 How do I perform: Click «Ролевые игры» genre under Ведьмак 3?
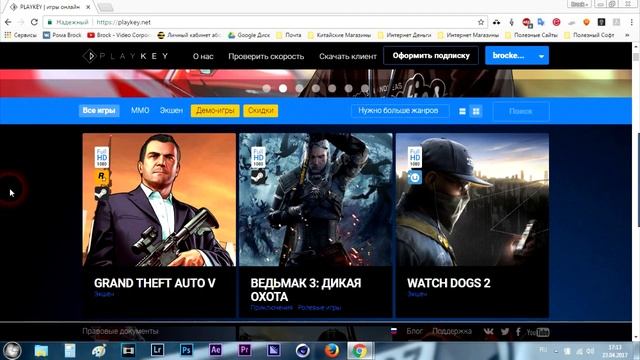pyautogui.click(x=319, y=308)
